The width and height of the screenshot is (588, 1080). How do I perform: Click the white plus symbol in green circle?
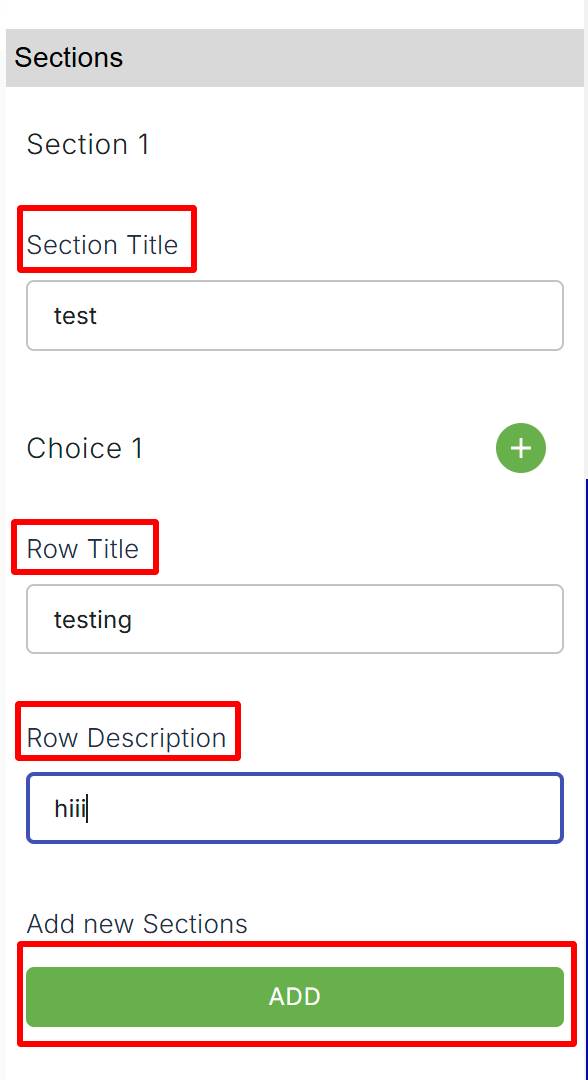pos(521,448)
